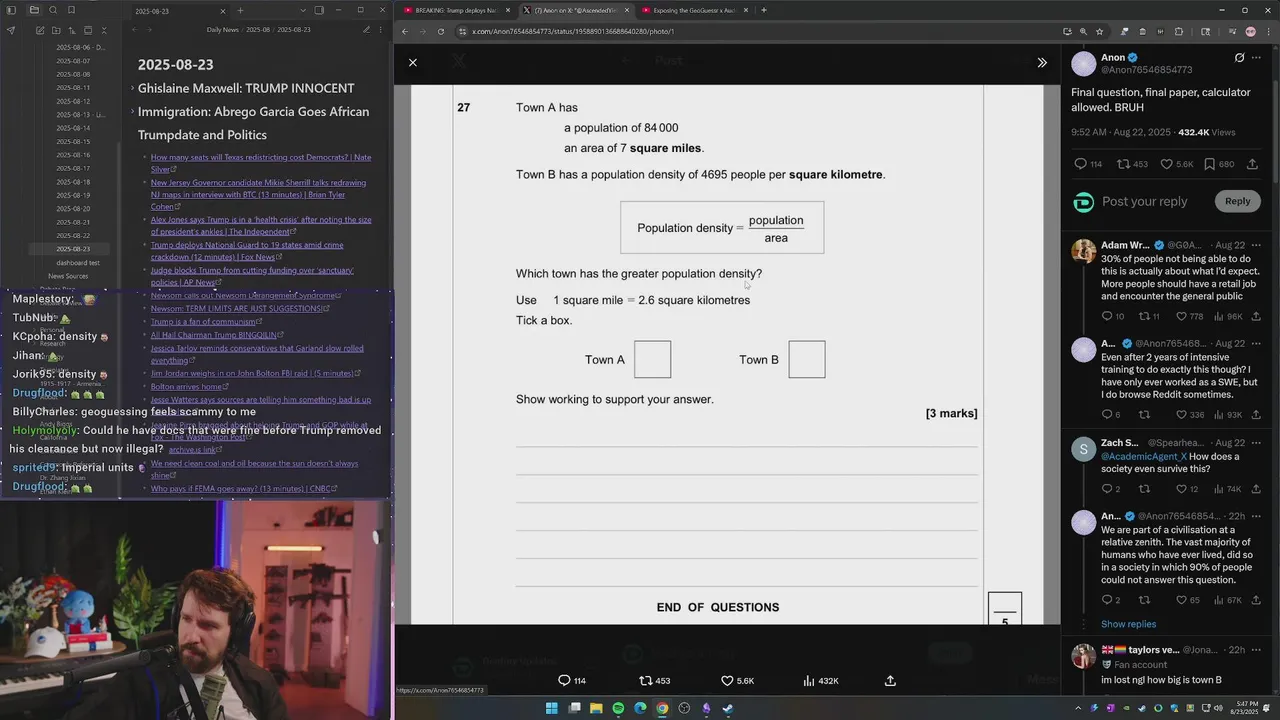The height and width of the screenshot is (720, 1280).
Task: Toggle Obsidian right sidebar
Action: [319, 10]
